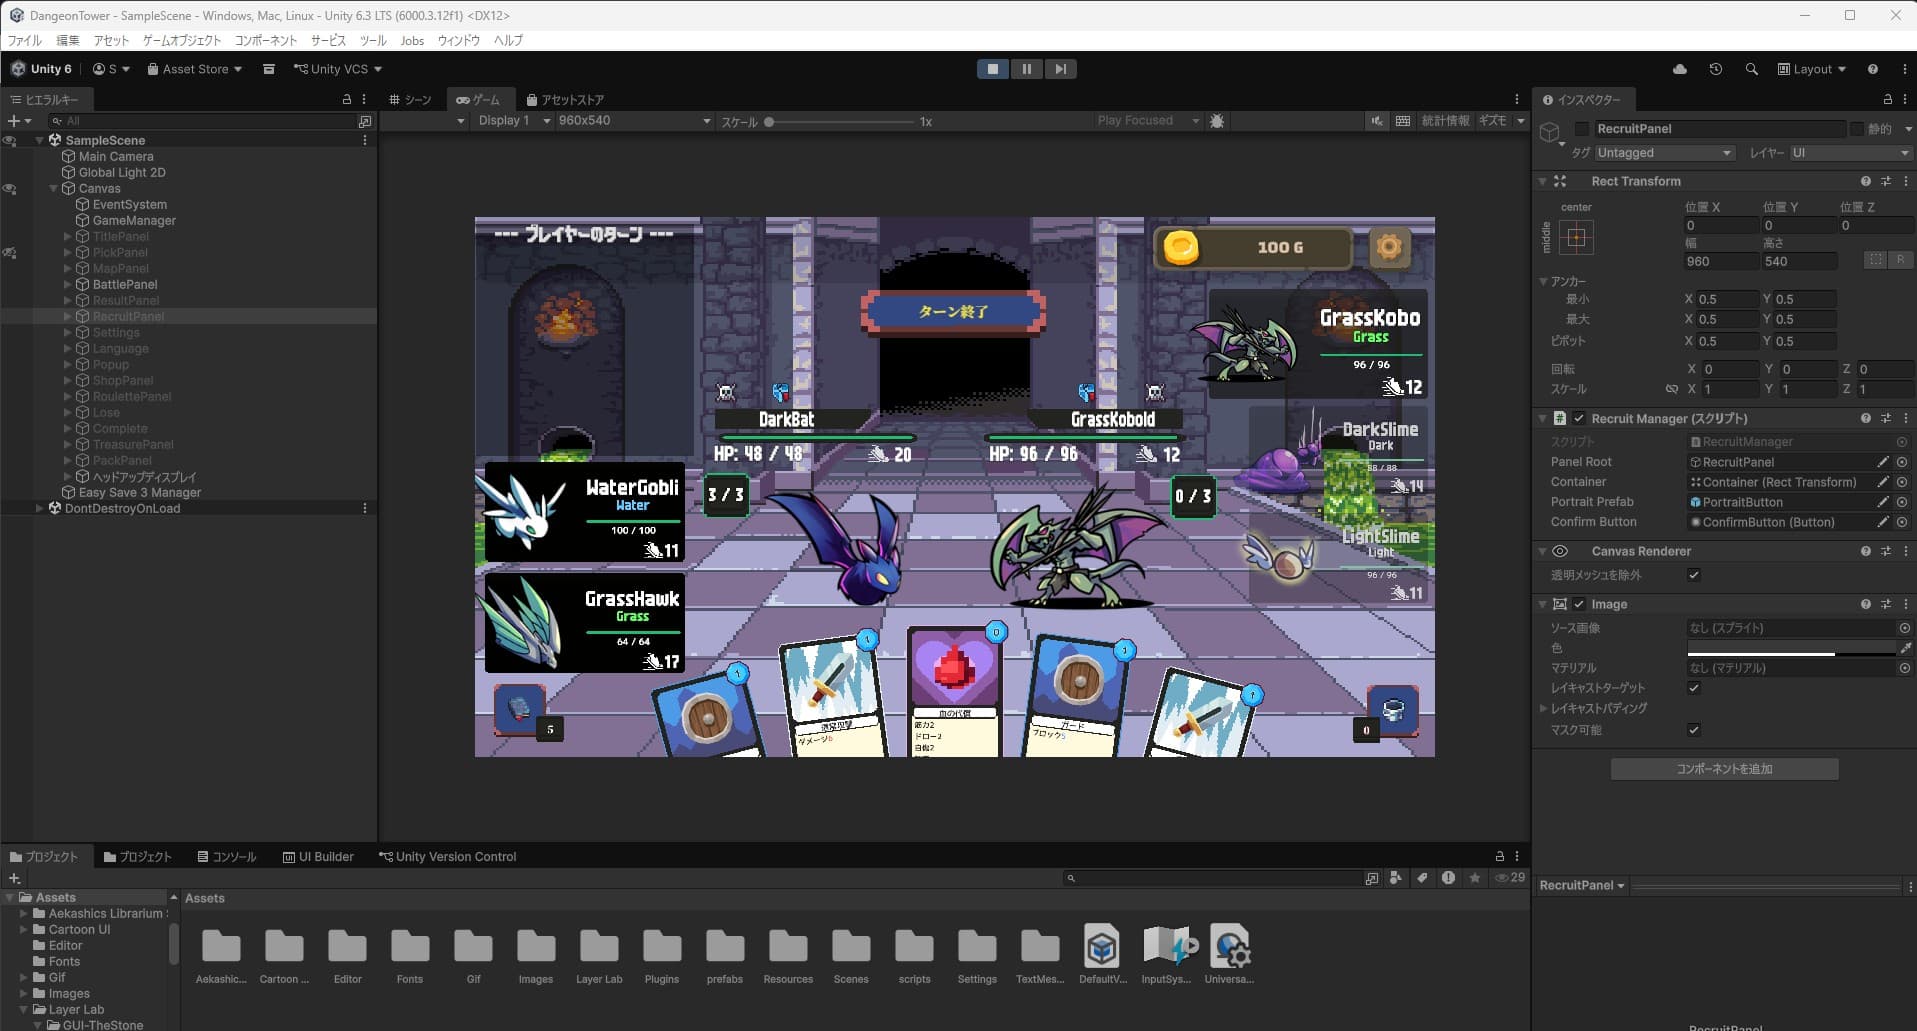Toggle the static checkbox for RecruitPanel

click(x=1856, y=129)
